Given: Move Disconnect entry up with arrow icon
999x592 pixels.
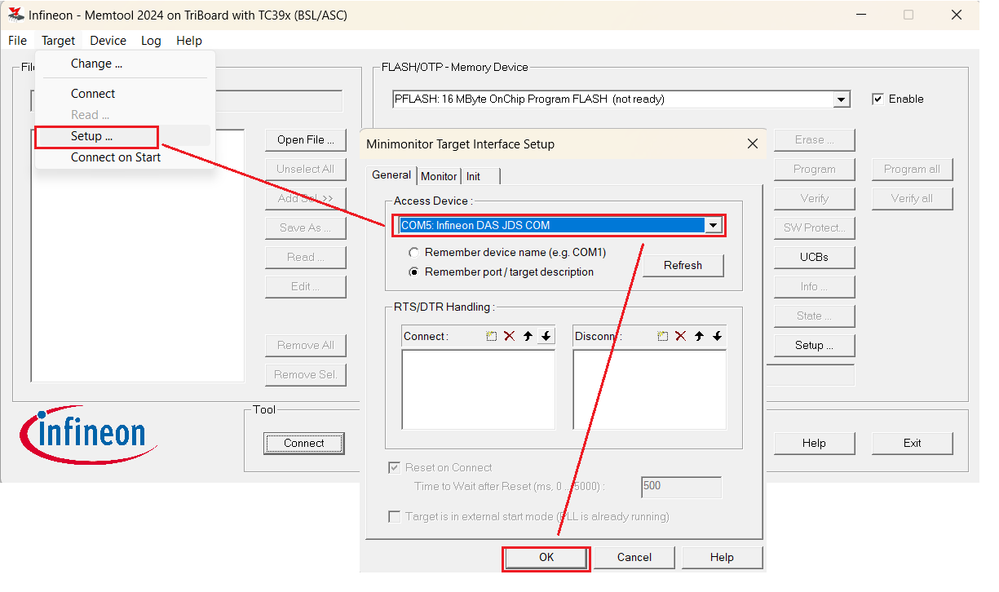Looking at the screenshot, I should tap(698, 337).
